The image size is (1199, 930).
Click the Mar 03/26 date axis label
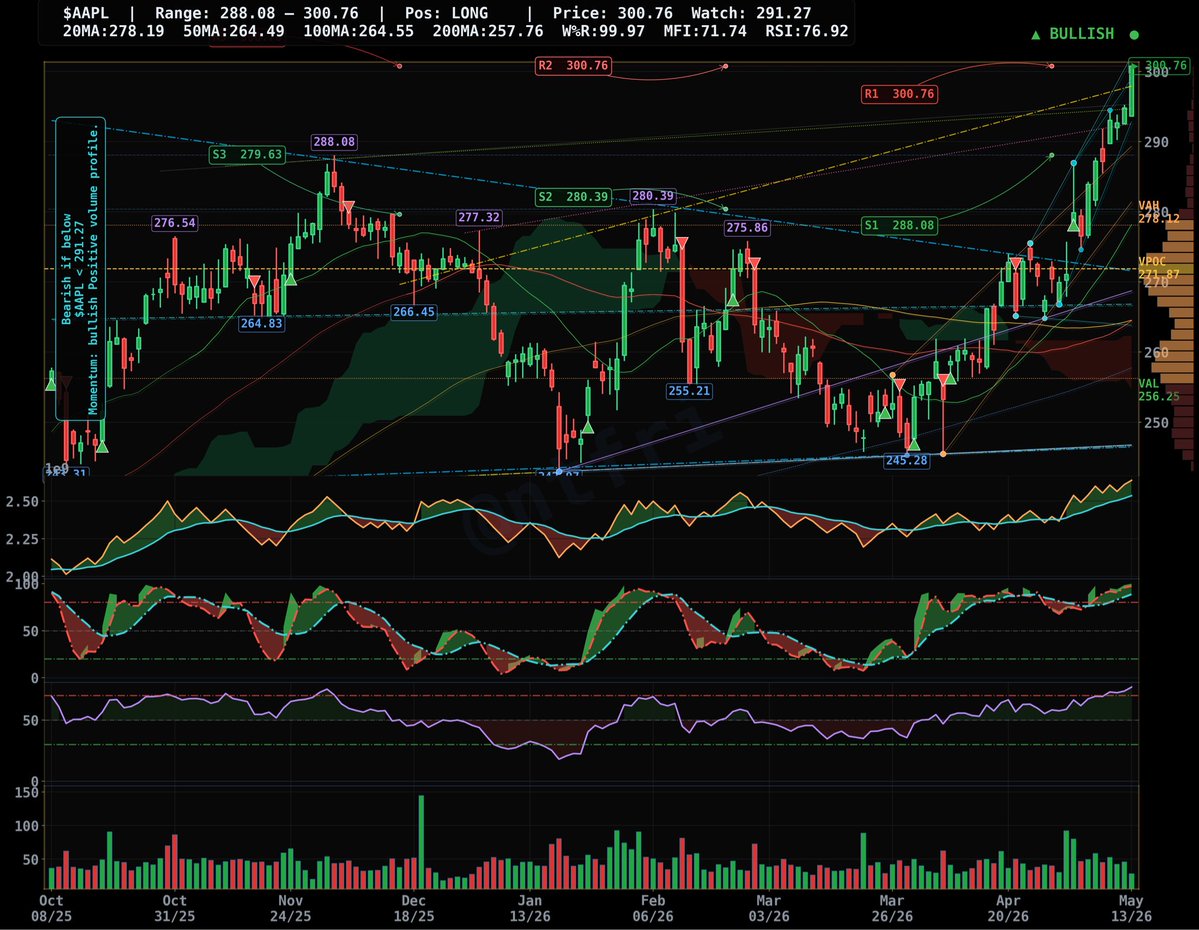coord(768,908)
